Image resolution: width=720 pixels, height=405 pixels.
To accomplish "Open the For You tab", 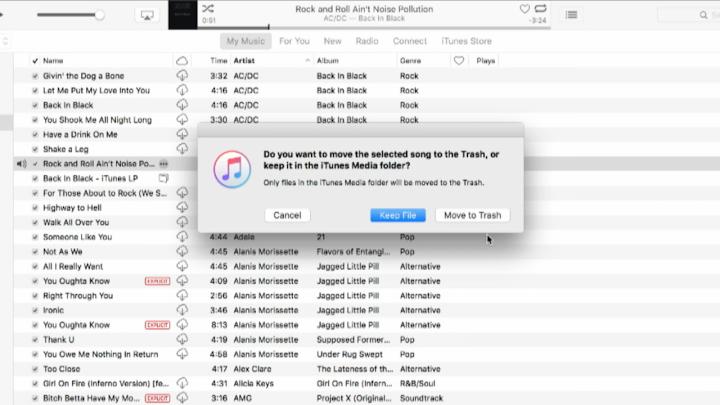I will (294, 41).
